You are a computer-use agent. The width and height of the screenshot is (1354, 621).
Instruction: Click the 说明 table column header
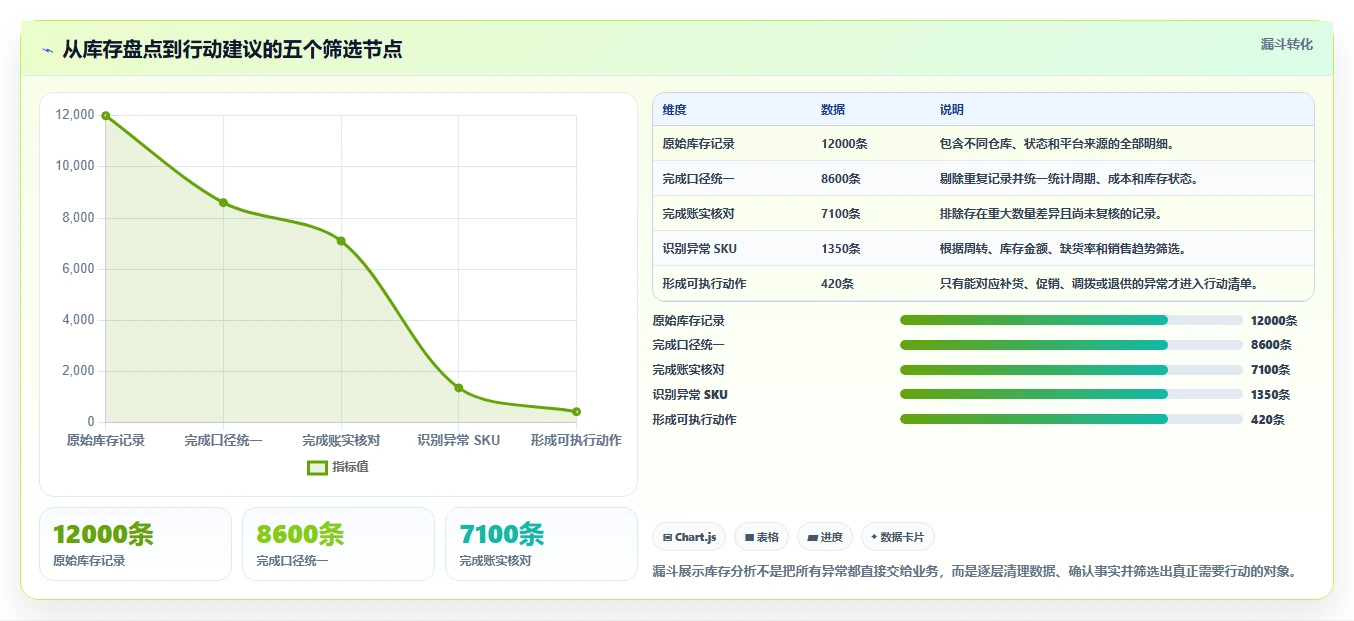click(x=951, y=110)
